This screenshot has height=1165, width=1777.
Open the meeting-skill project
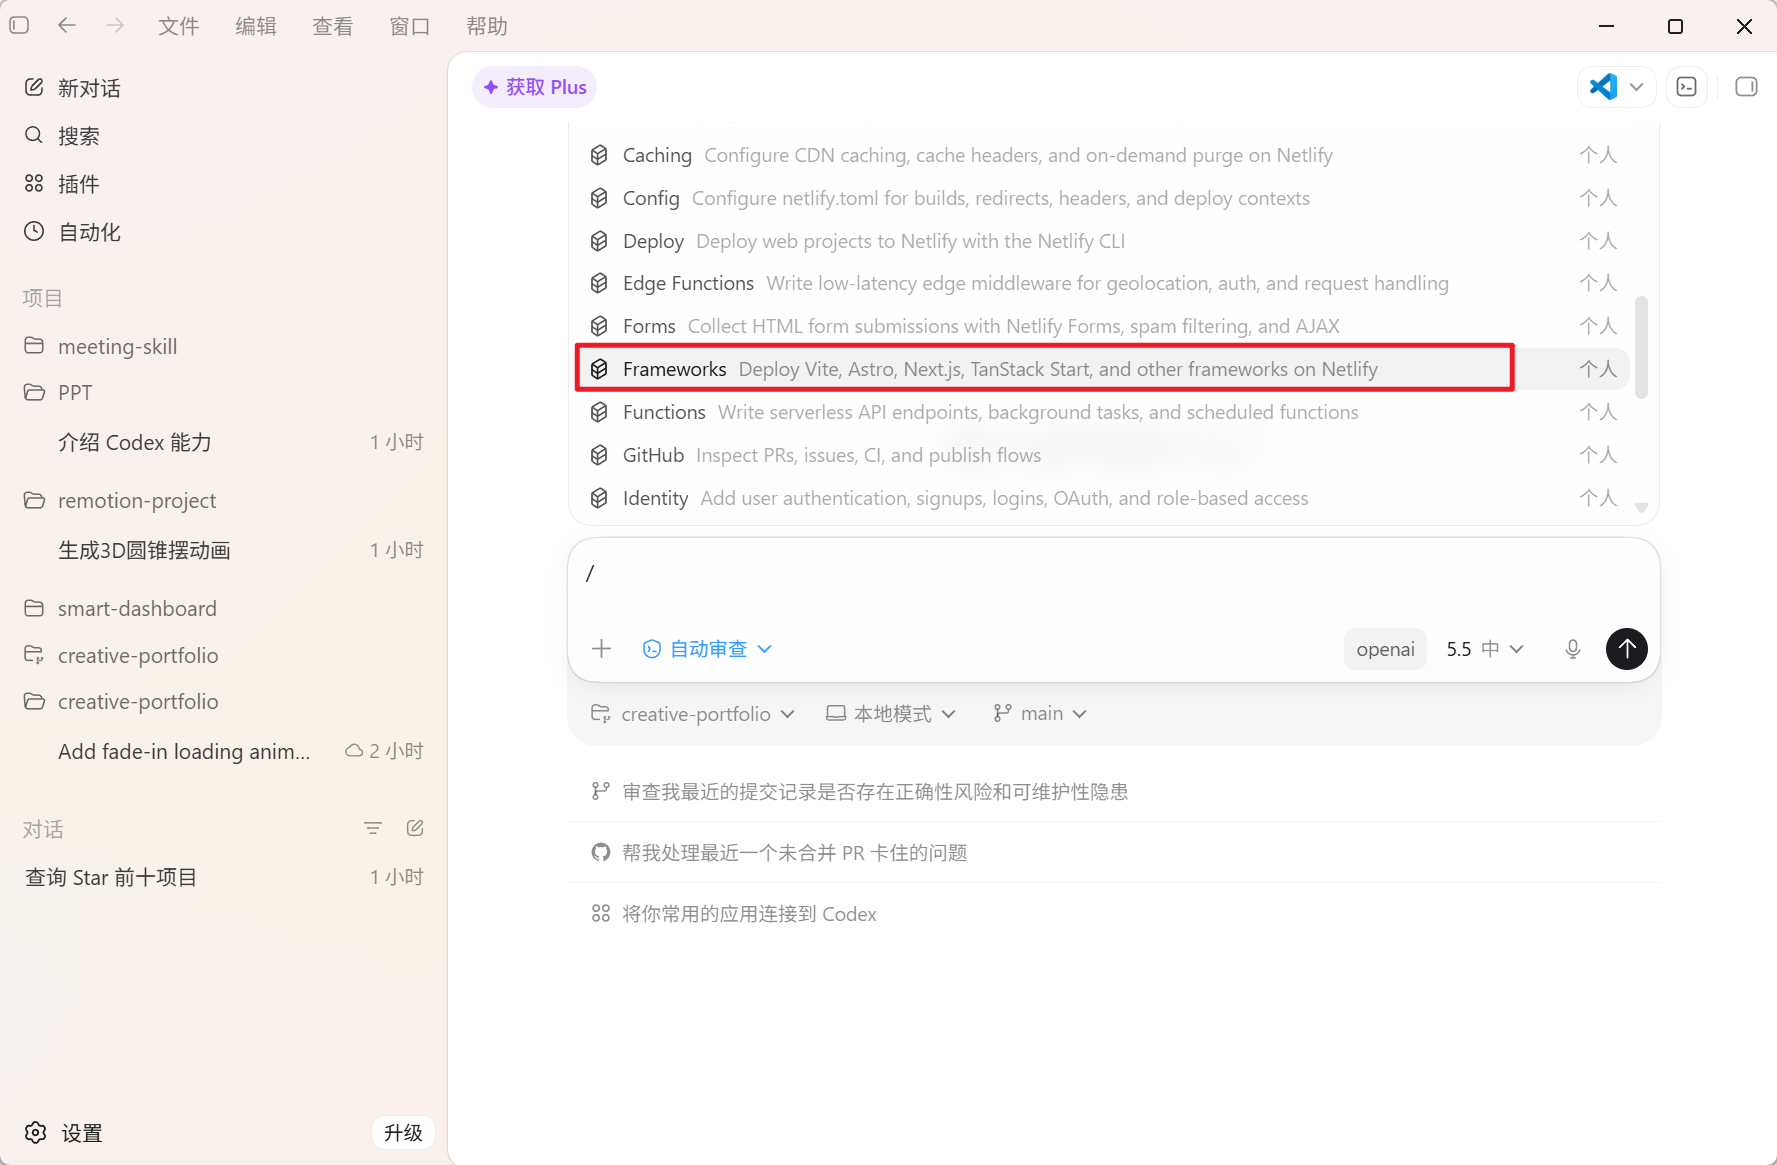(222, 346)
